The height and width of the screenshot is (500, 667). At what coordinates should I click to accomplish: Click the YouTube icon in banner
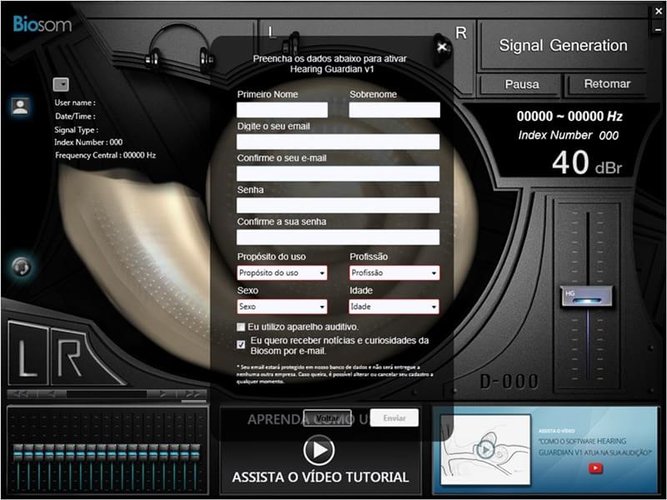(595, 469)
